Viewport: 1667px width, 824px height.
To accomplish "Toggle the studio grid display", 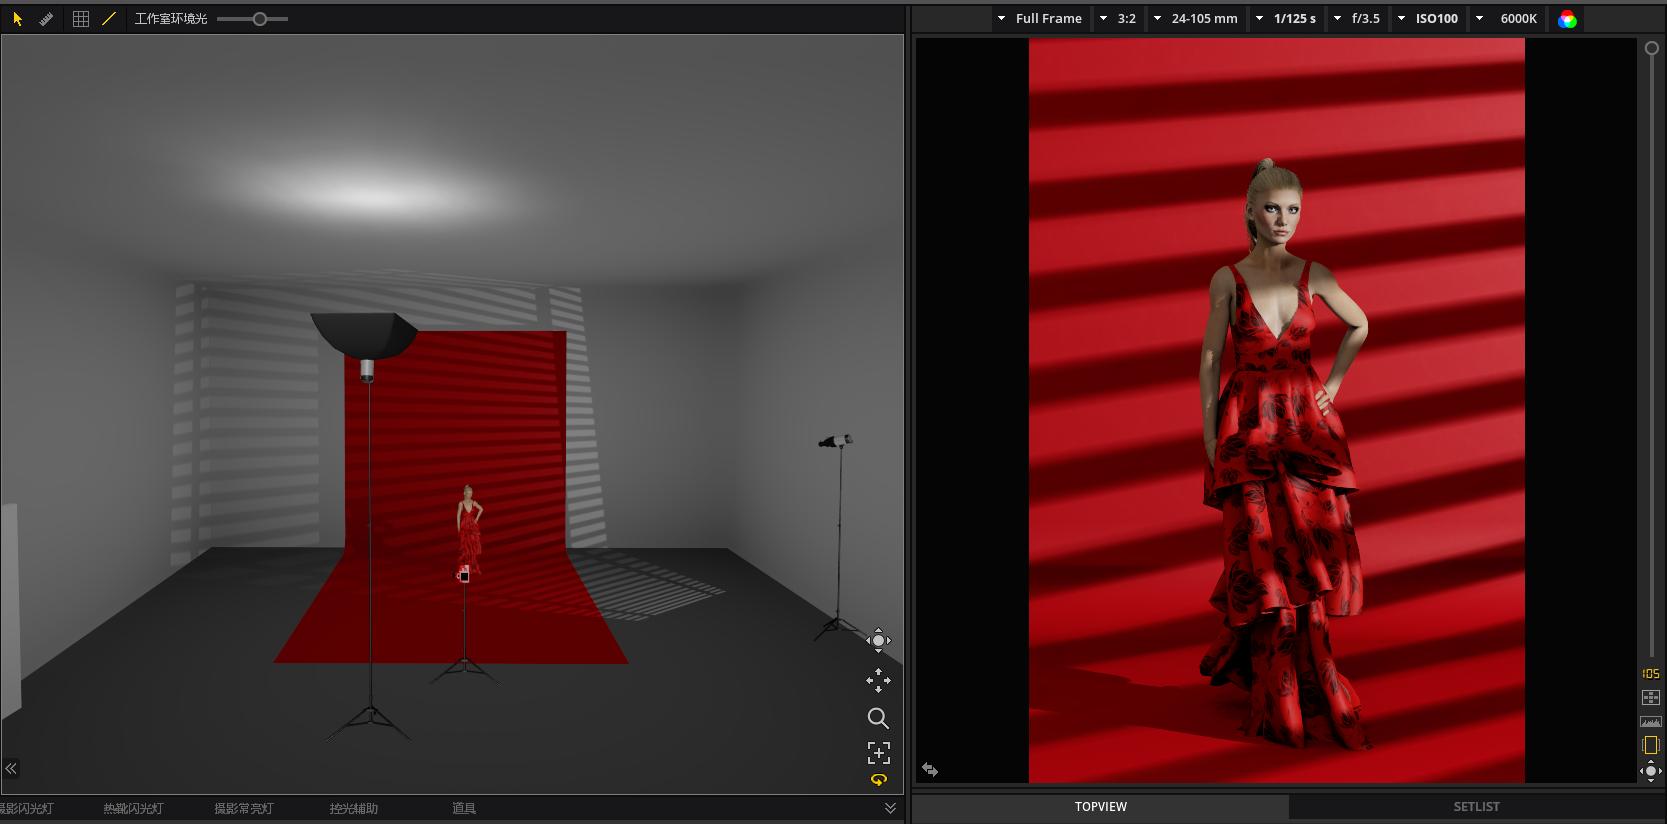I will [81, 19].
